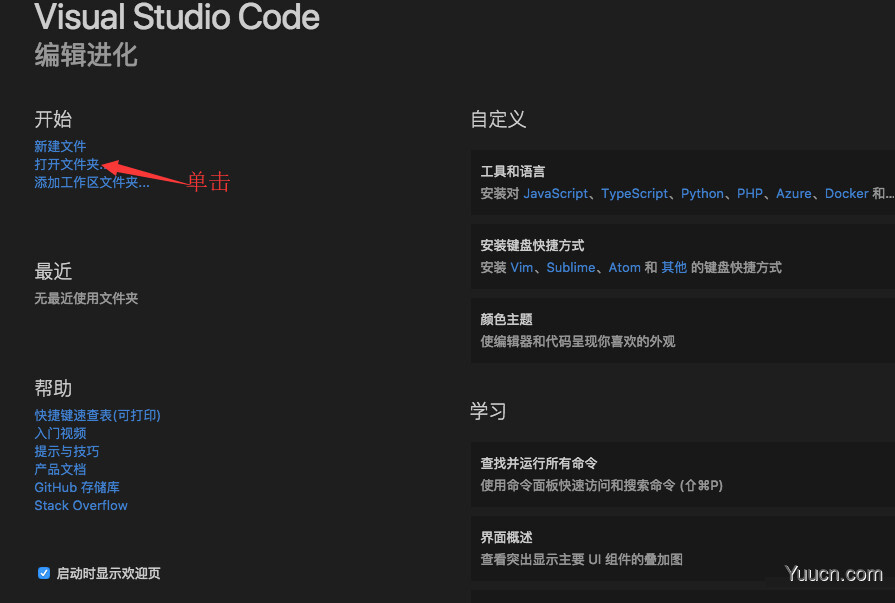Select 添加工作区文件夹 link
Screen dimensions: 895x603
tap(91, 182)
